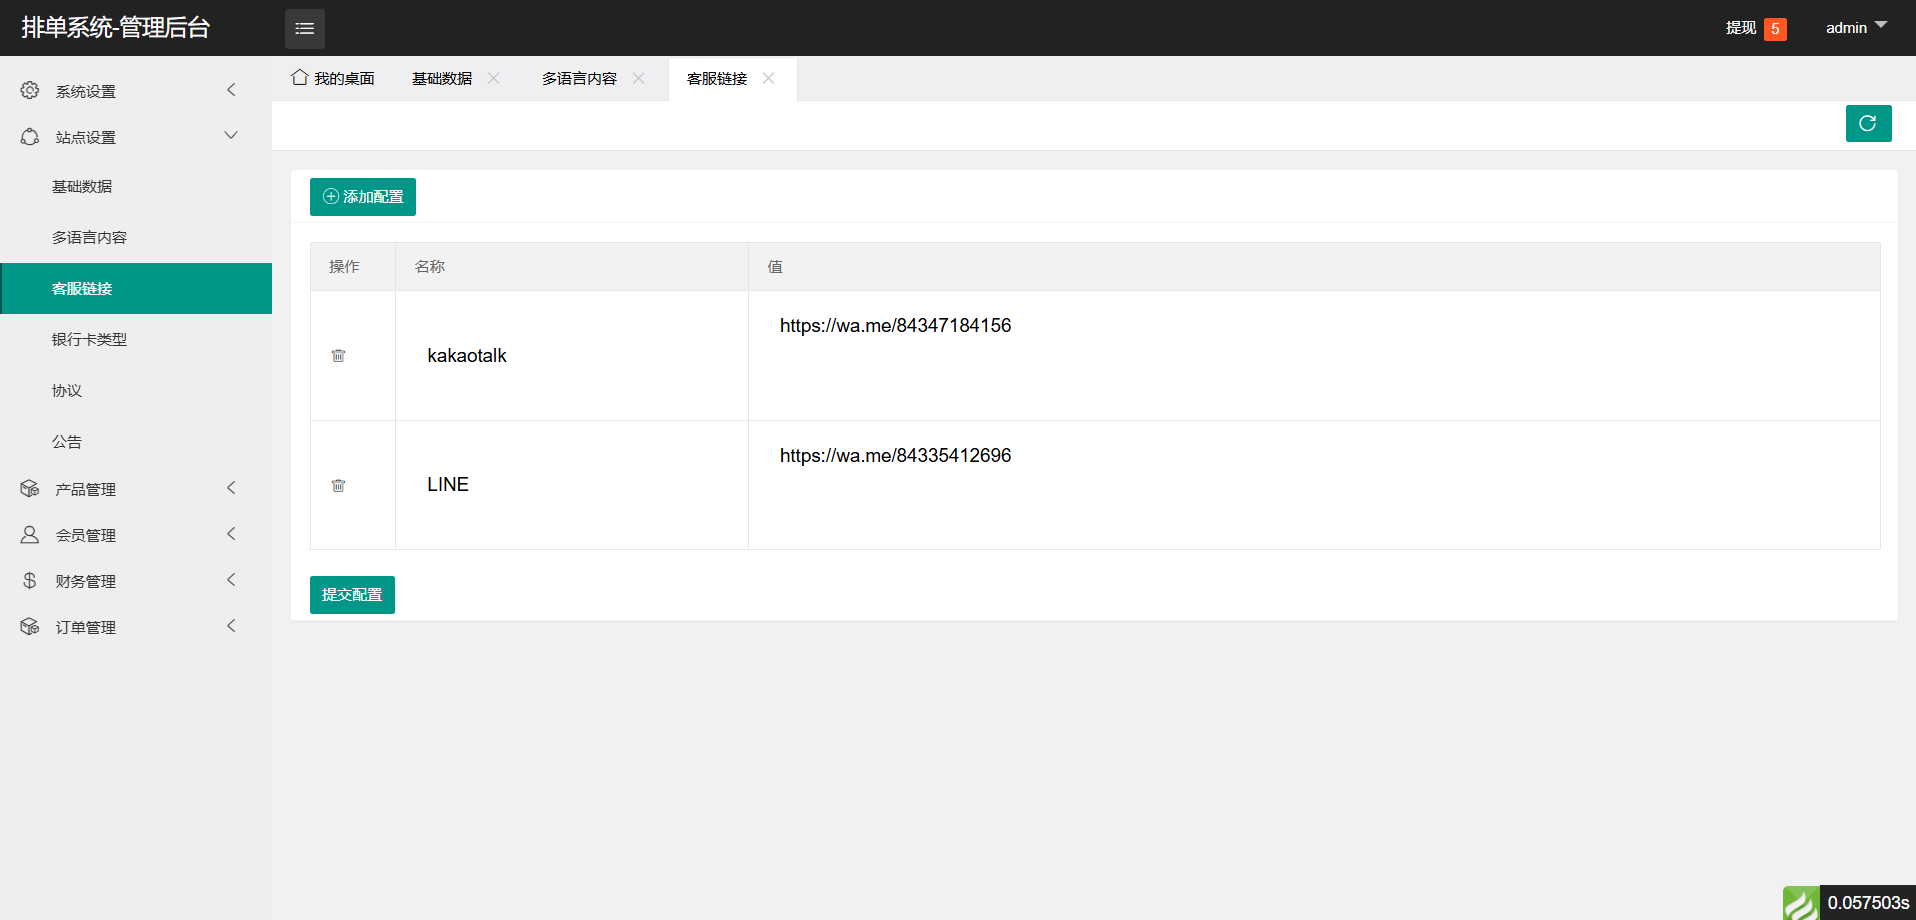This screenshot has width=1916, height=920.
Task: Expand the 产品管理 menu chevron
Action: click(x=231, y=488)
